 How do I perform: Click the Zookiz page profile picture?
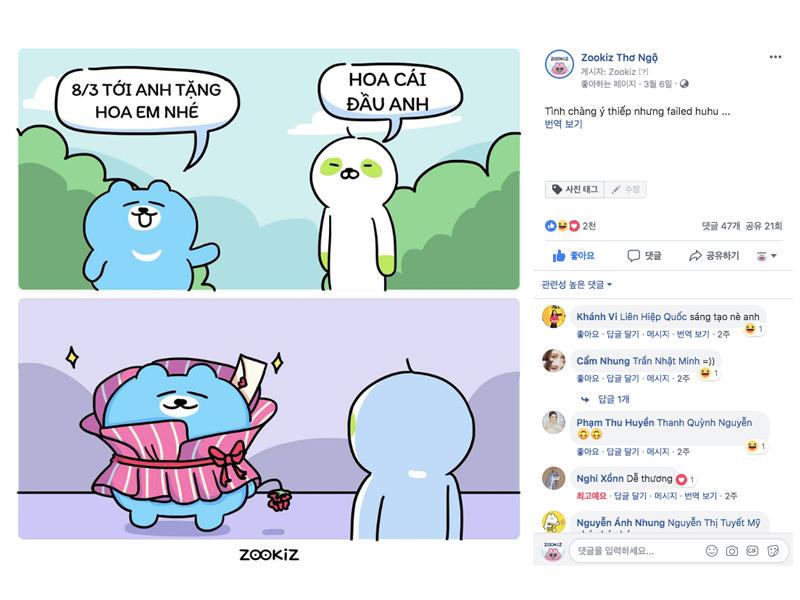(x=559, y=64)
